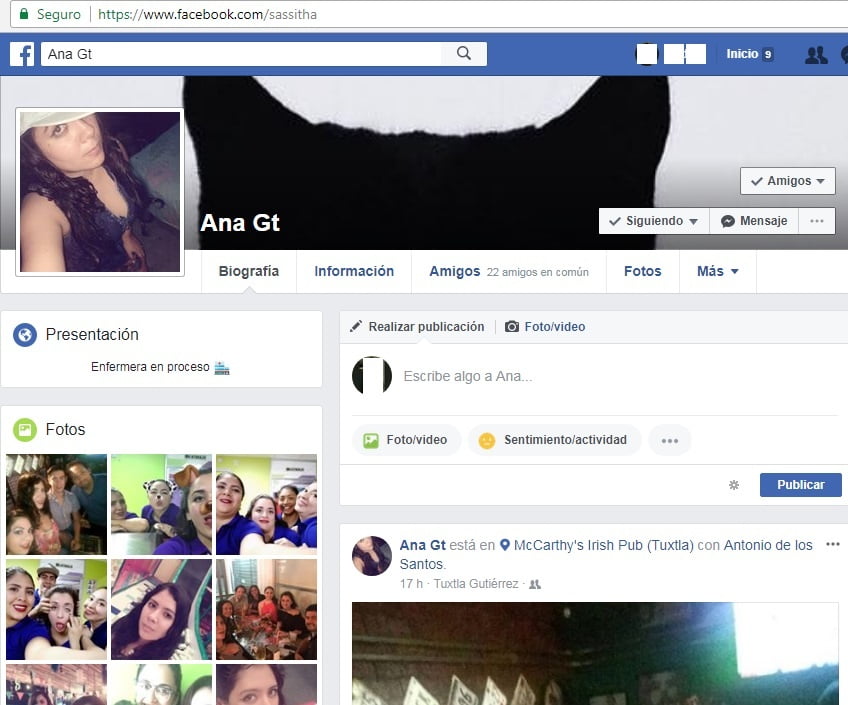This screenshot has width=848, height=705.
Task: Open the Fotos tab
Action: [x=642, y=271]
